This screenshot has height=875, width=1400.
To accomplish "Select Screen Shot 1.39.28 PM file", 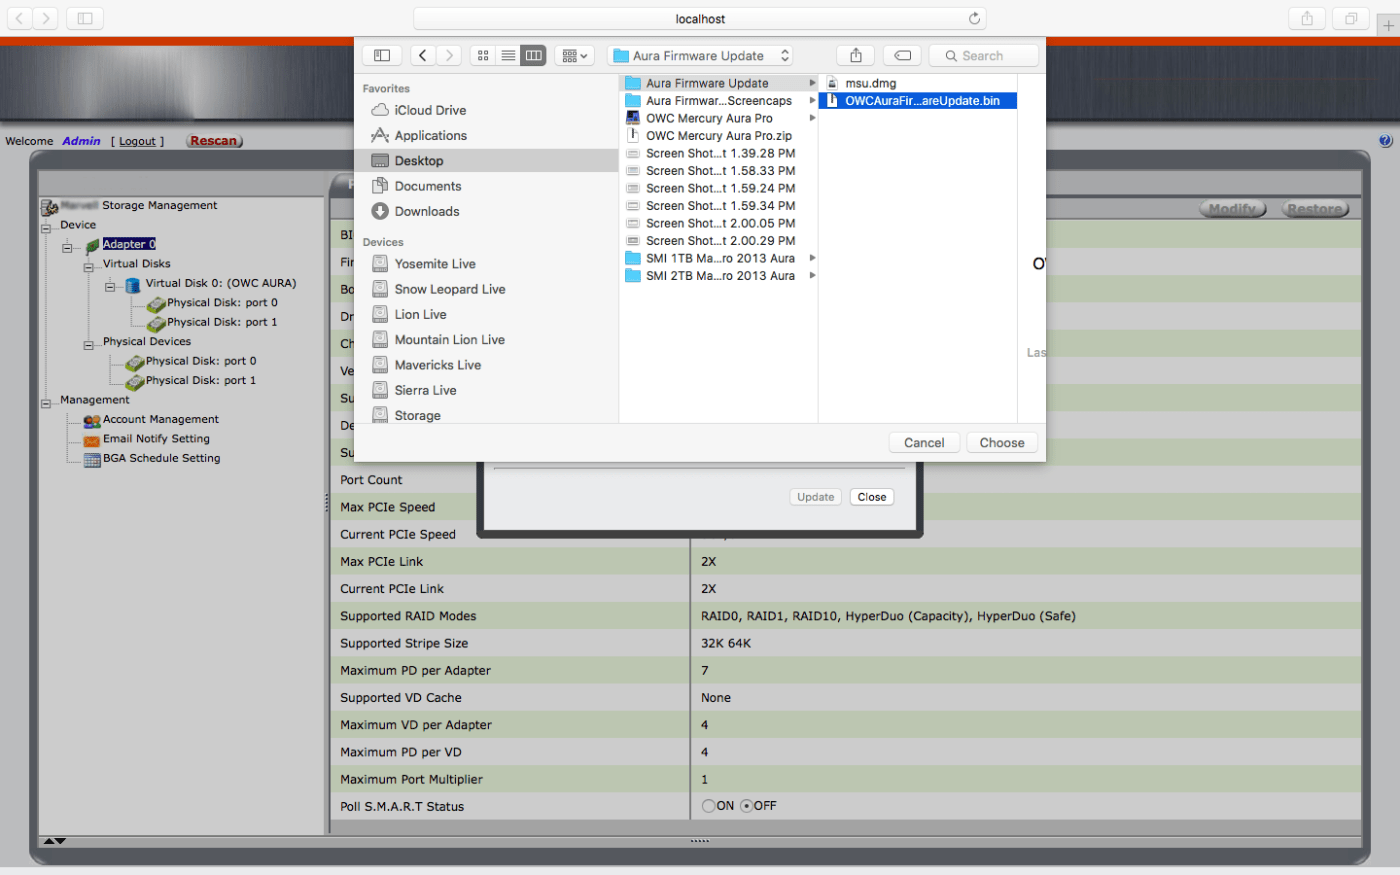I will tap(719, 153).
